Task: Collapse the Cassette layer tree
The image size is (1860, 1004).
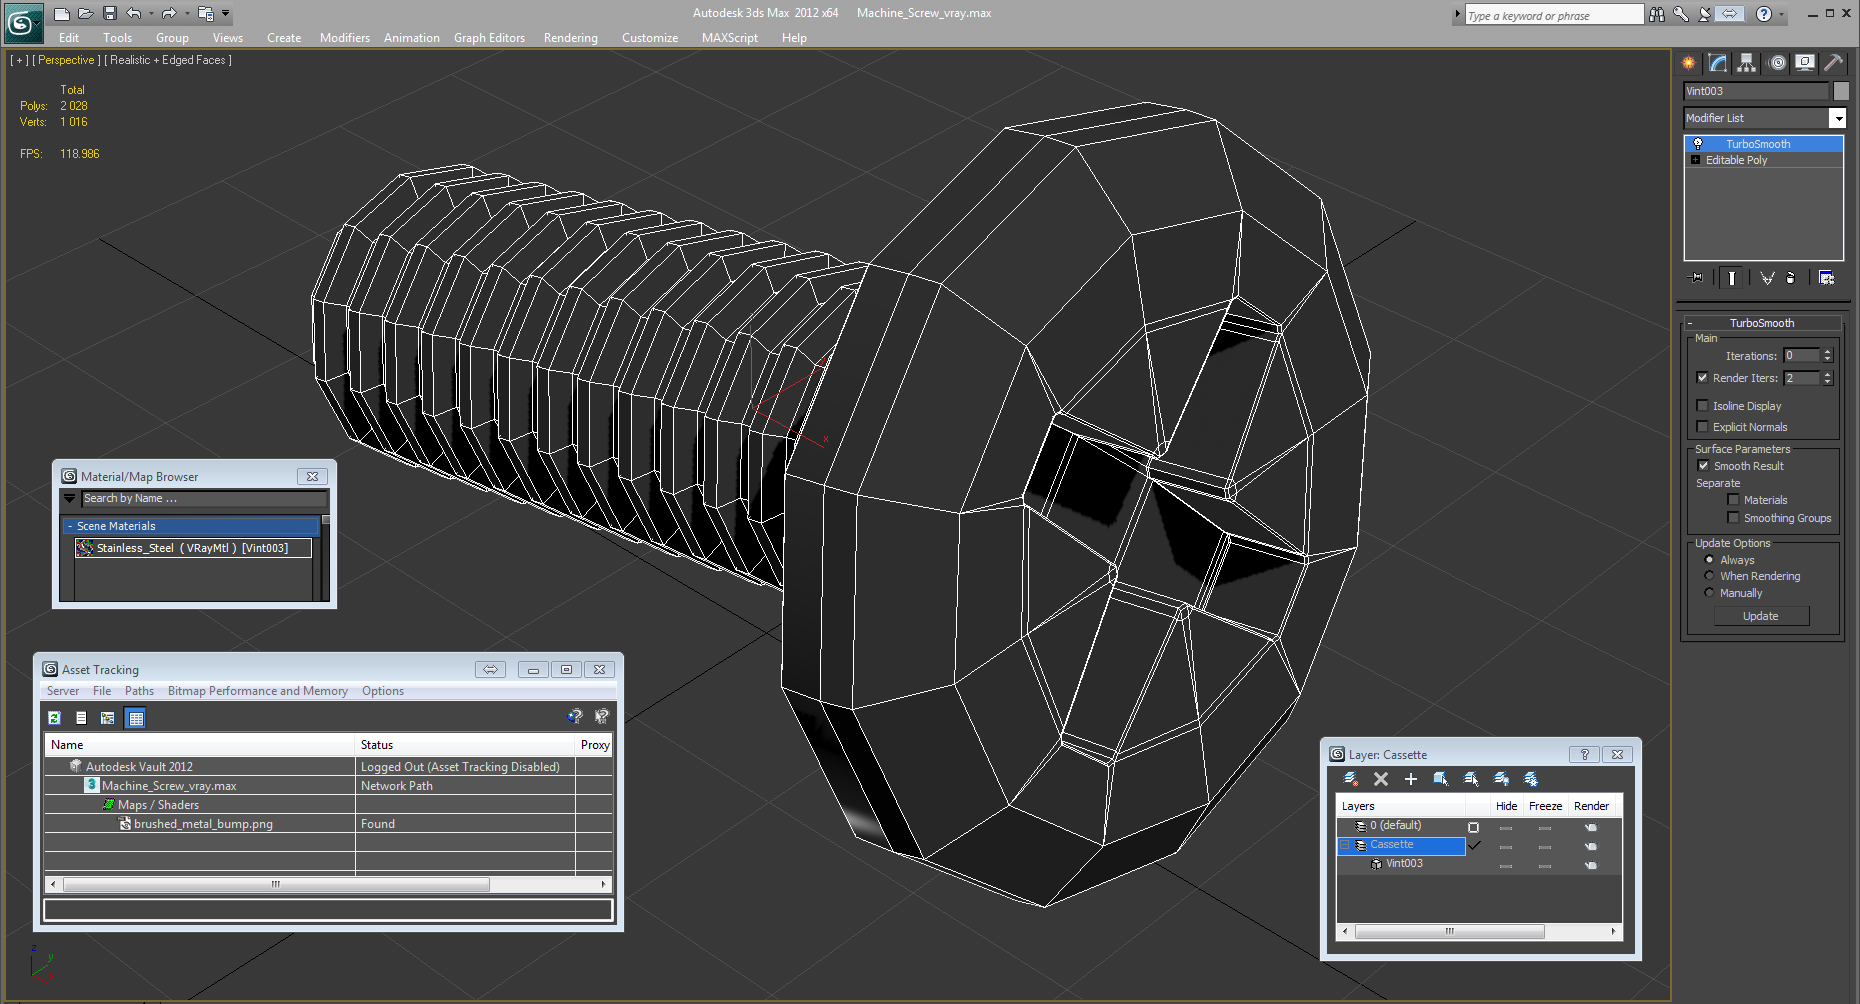Action: [x=1345, y=845]
